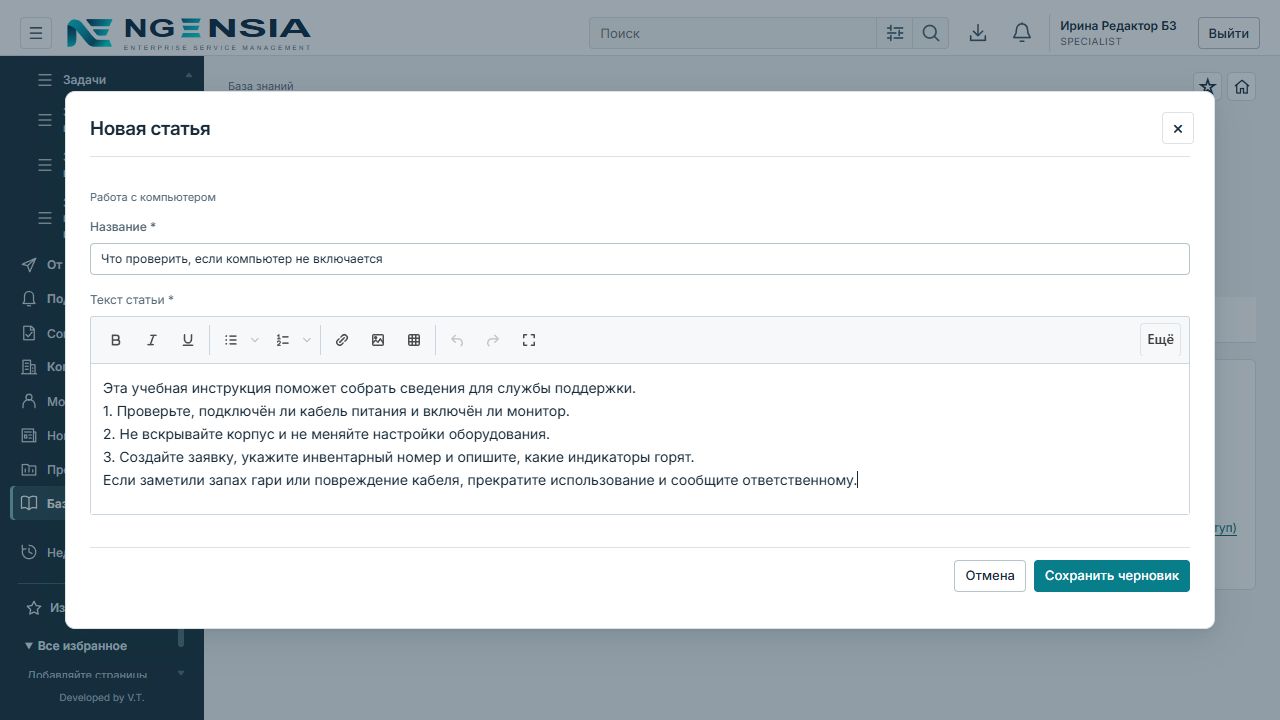The height and width of the screenshot is (720, 1280).
Task: Insert a numbered list
Action: pos(283,340)
